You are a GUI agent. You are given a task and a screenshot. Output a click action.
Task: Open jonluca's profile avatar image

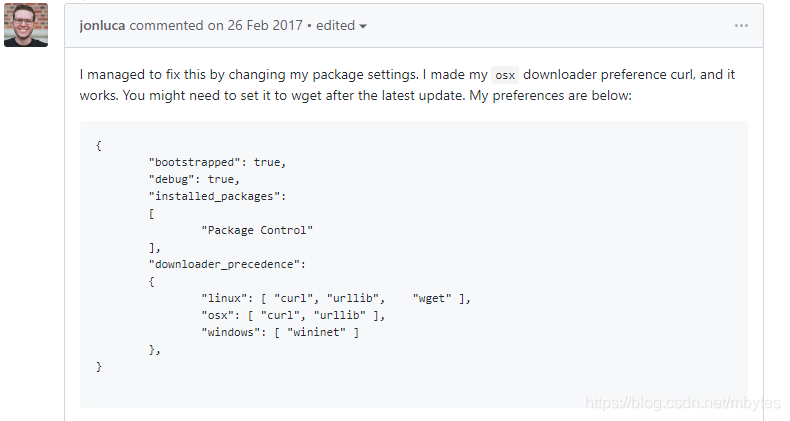26,25
